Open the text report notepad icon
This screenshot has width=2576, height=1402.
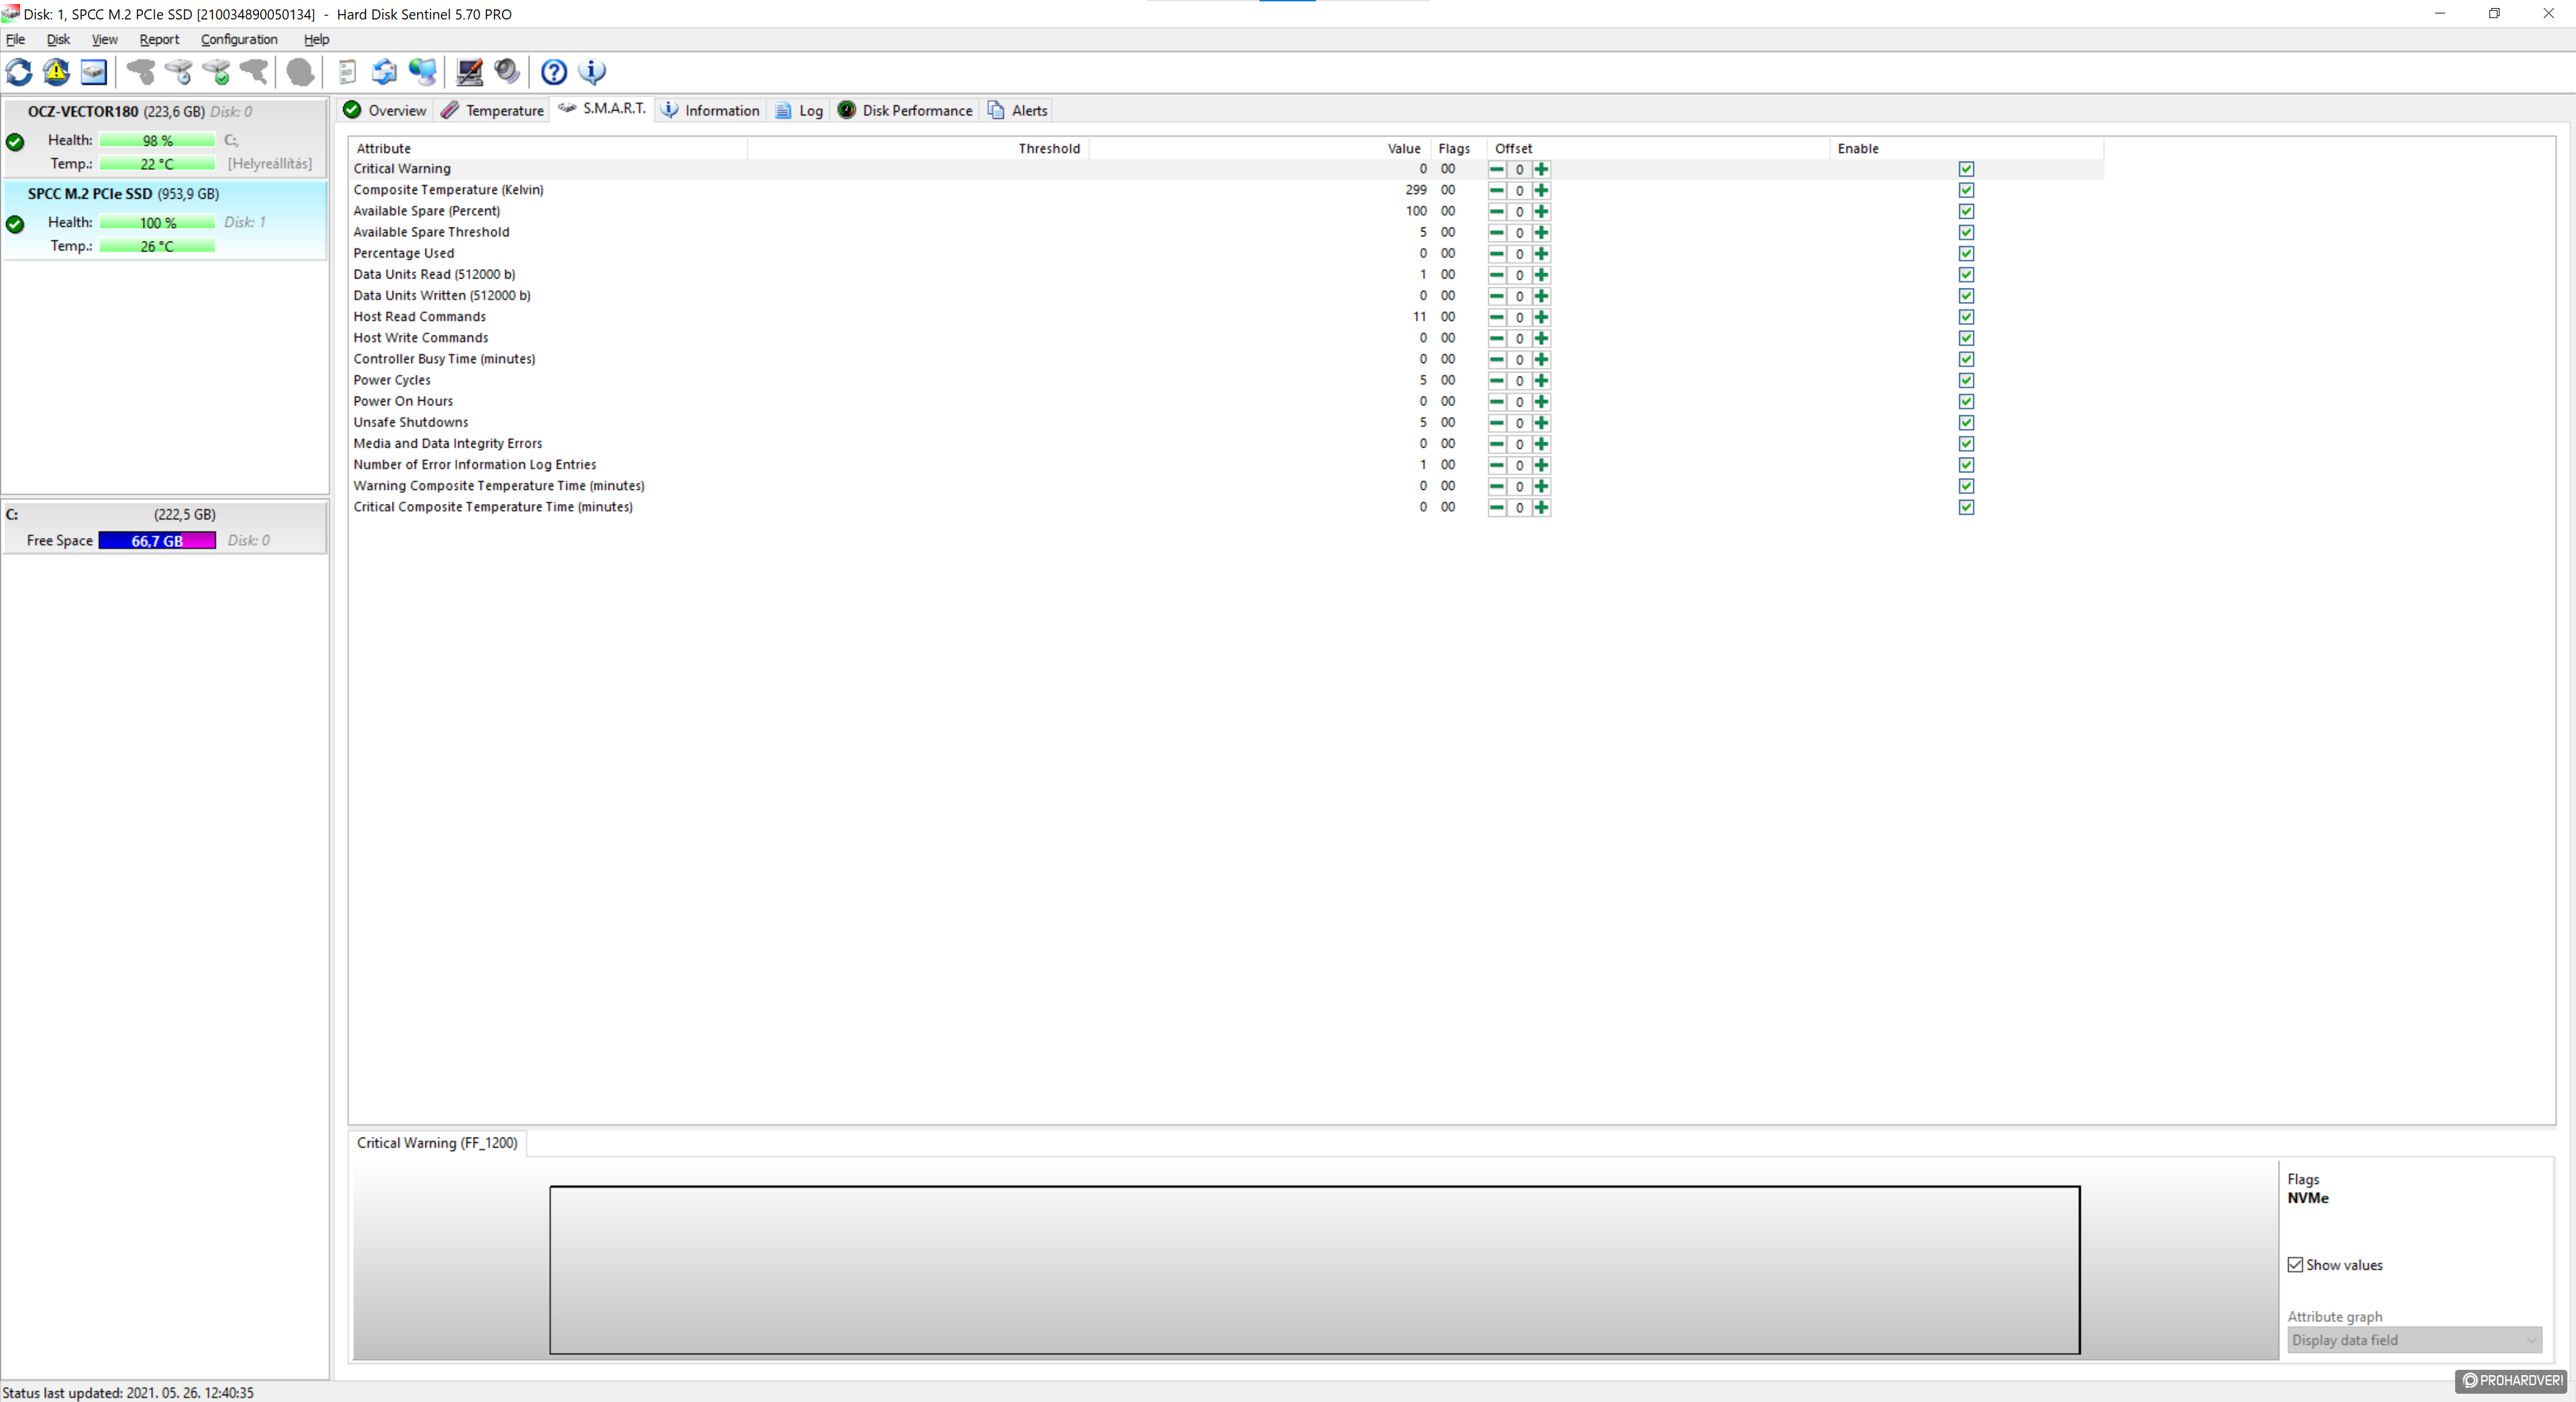tap(347, 72)
